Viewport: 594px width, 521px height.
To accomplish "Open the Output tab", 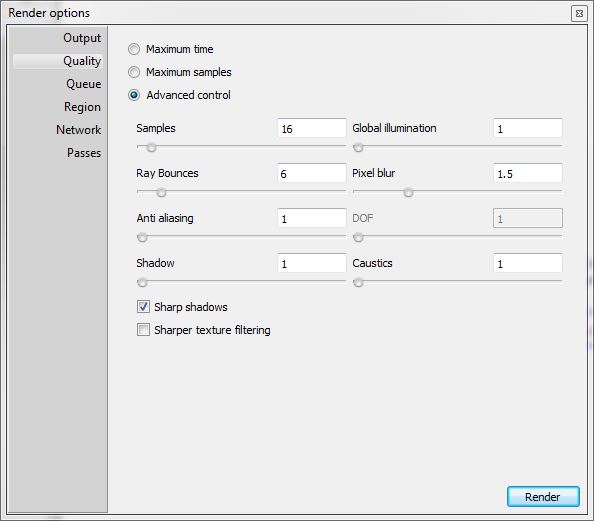I will 82,38.
